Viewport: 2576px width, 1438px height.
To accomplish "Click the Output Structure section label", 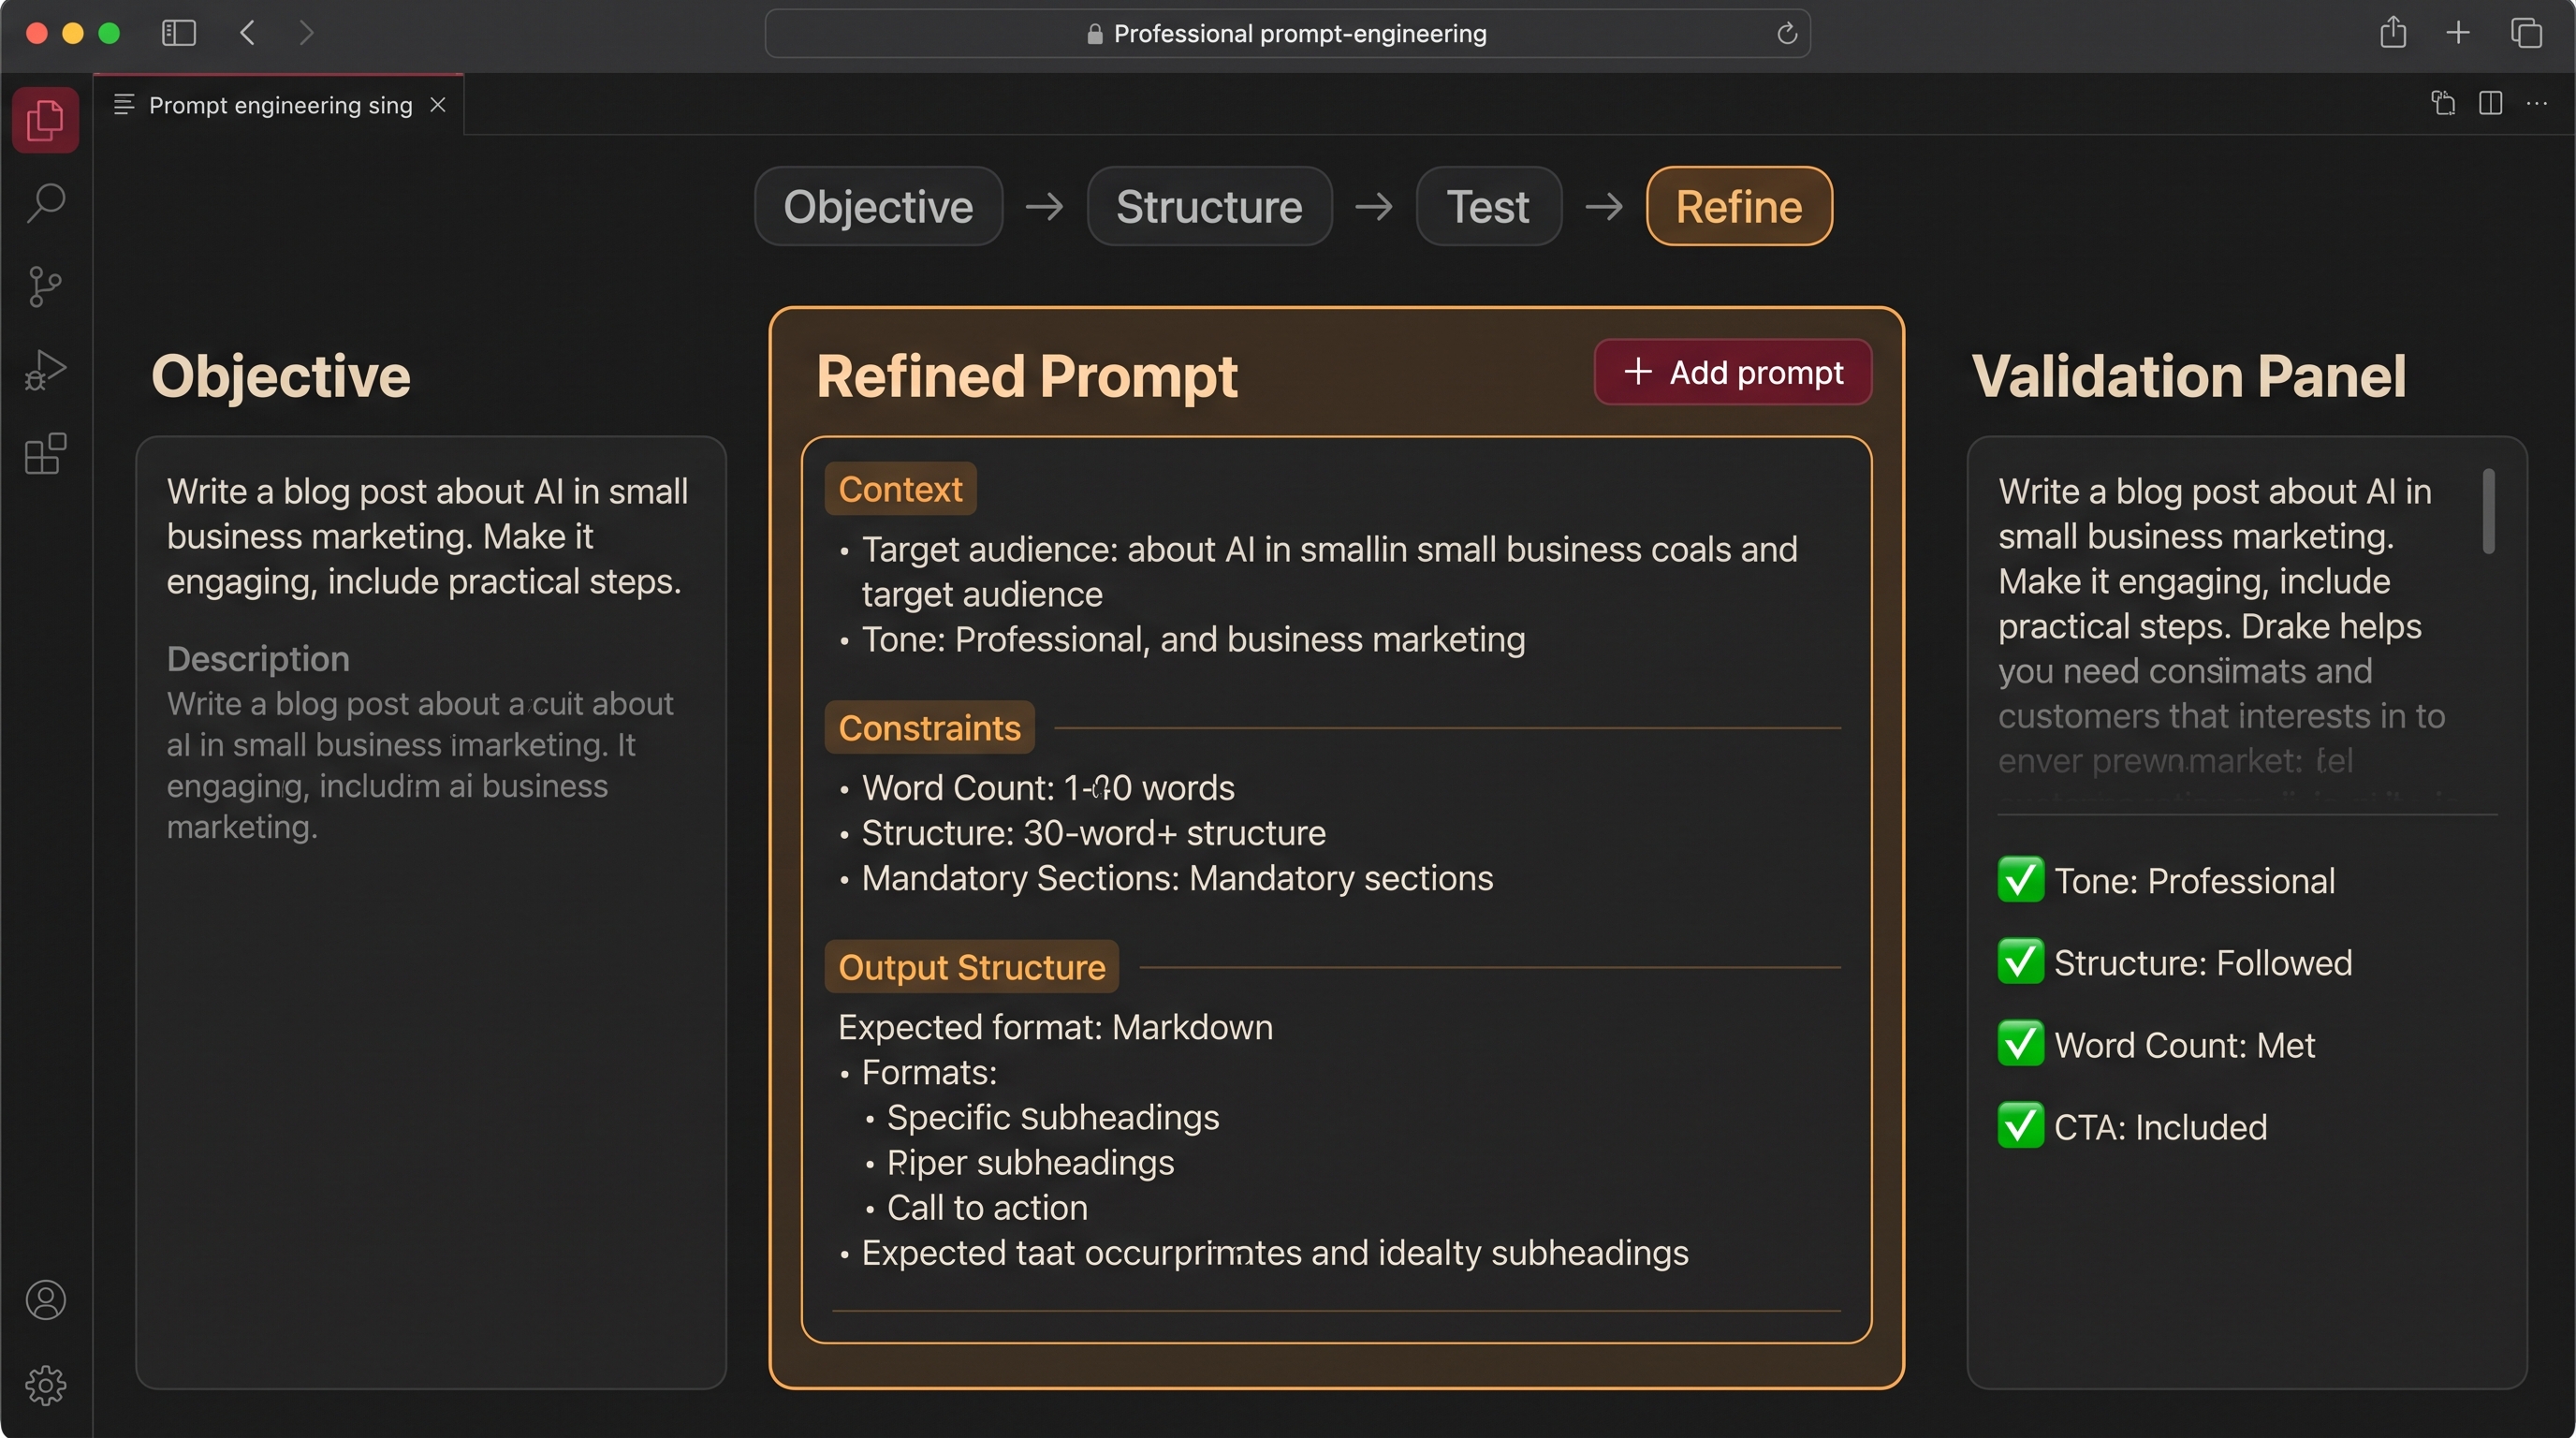I will point(971,967).
